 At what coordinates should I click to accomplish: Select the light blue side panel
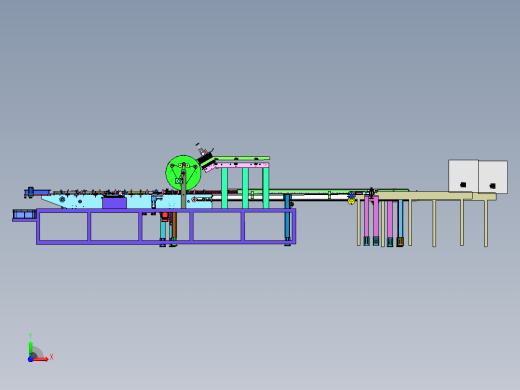tap(127, 202)
